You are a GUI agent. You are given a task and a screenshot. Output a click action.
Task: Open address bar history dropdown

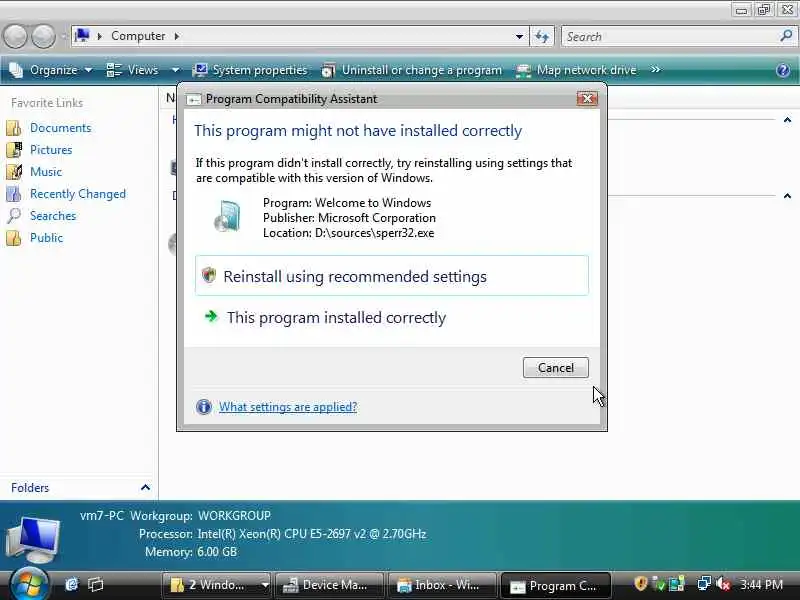[519, 36]
